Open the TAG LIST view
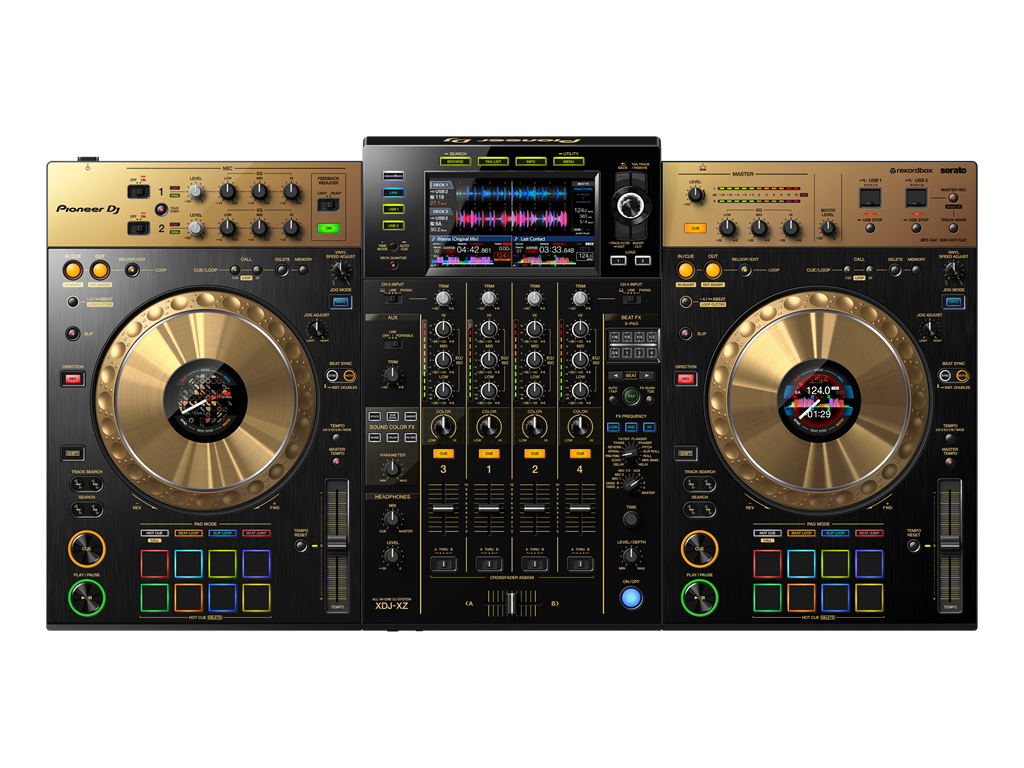This screenshot has height=768, width=1024. 493,161
